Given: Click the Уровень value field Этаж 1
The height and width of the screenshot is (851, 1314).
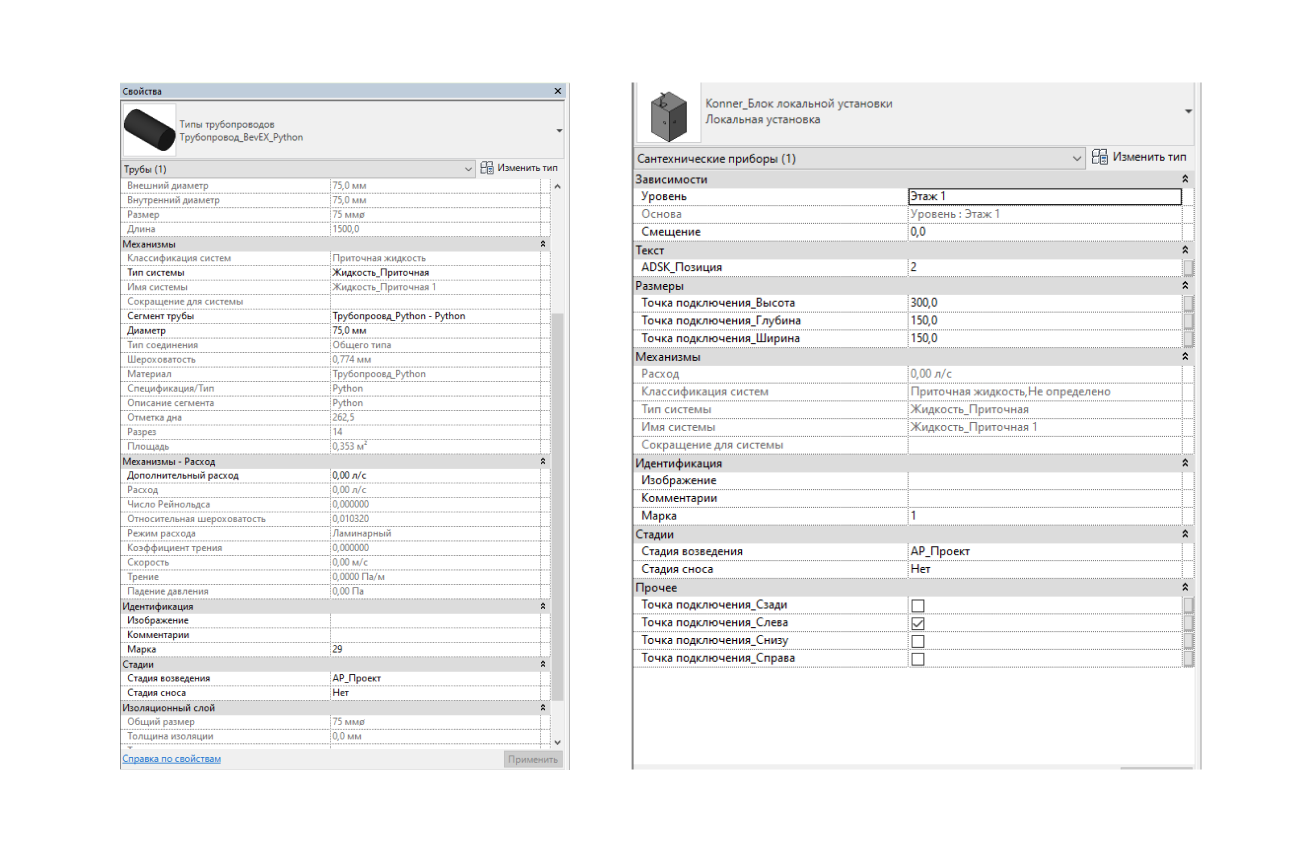Looking at the screenshot, I should coord(1043,197).
